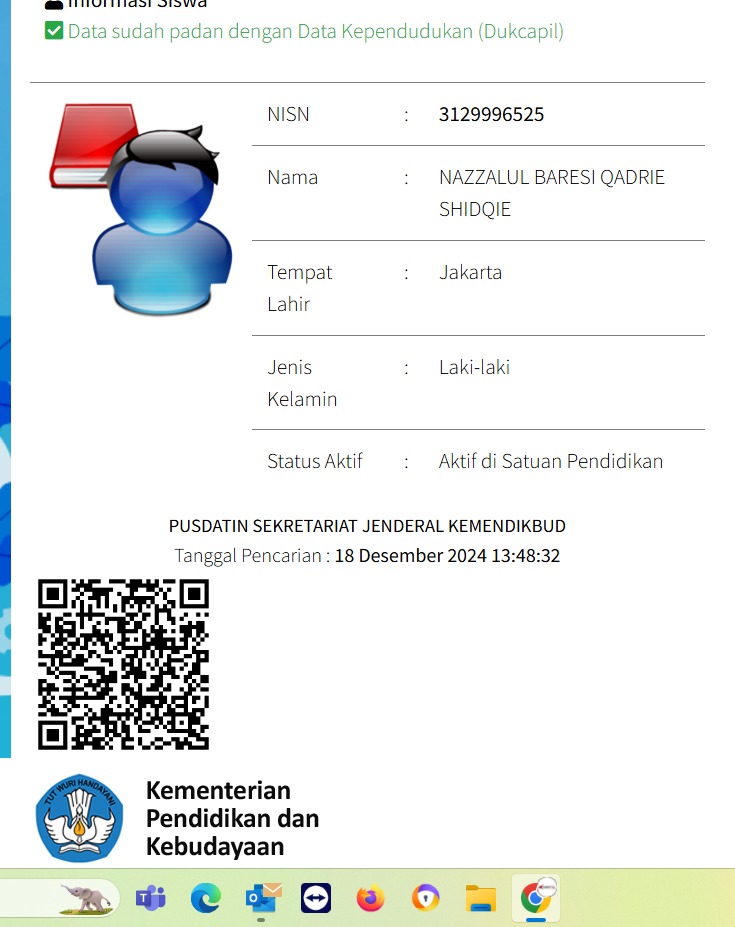Click the name NAZZALUL BARESI QADRIE SHIDQIE
The image size is (735, 927).
tap(551, 192)
